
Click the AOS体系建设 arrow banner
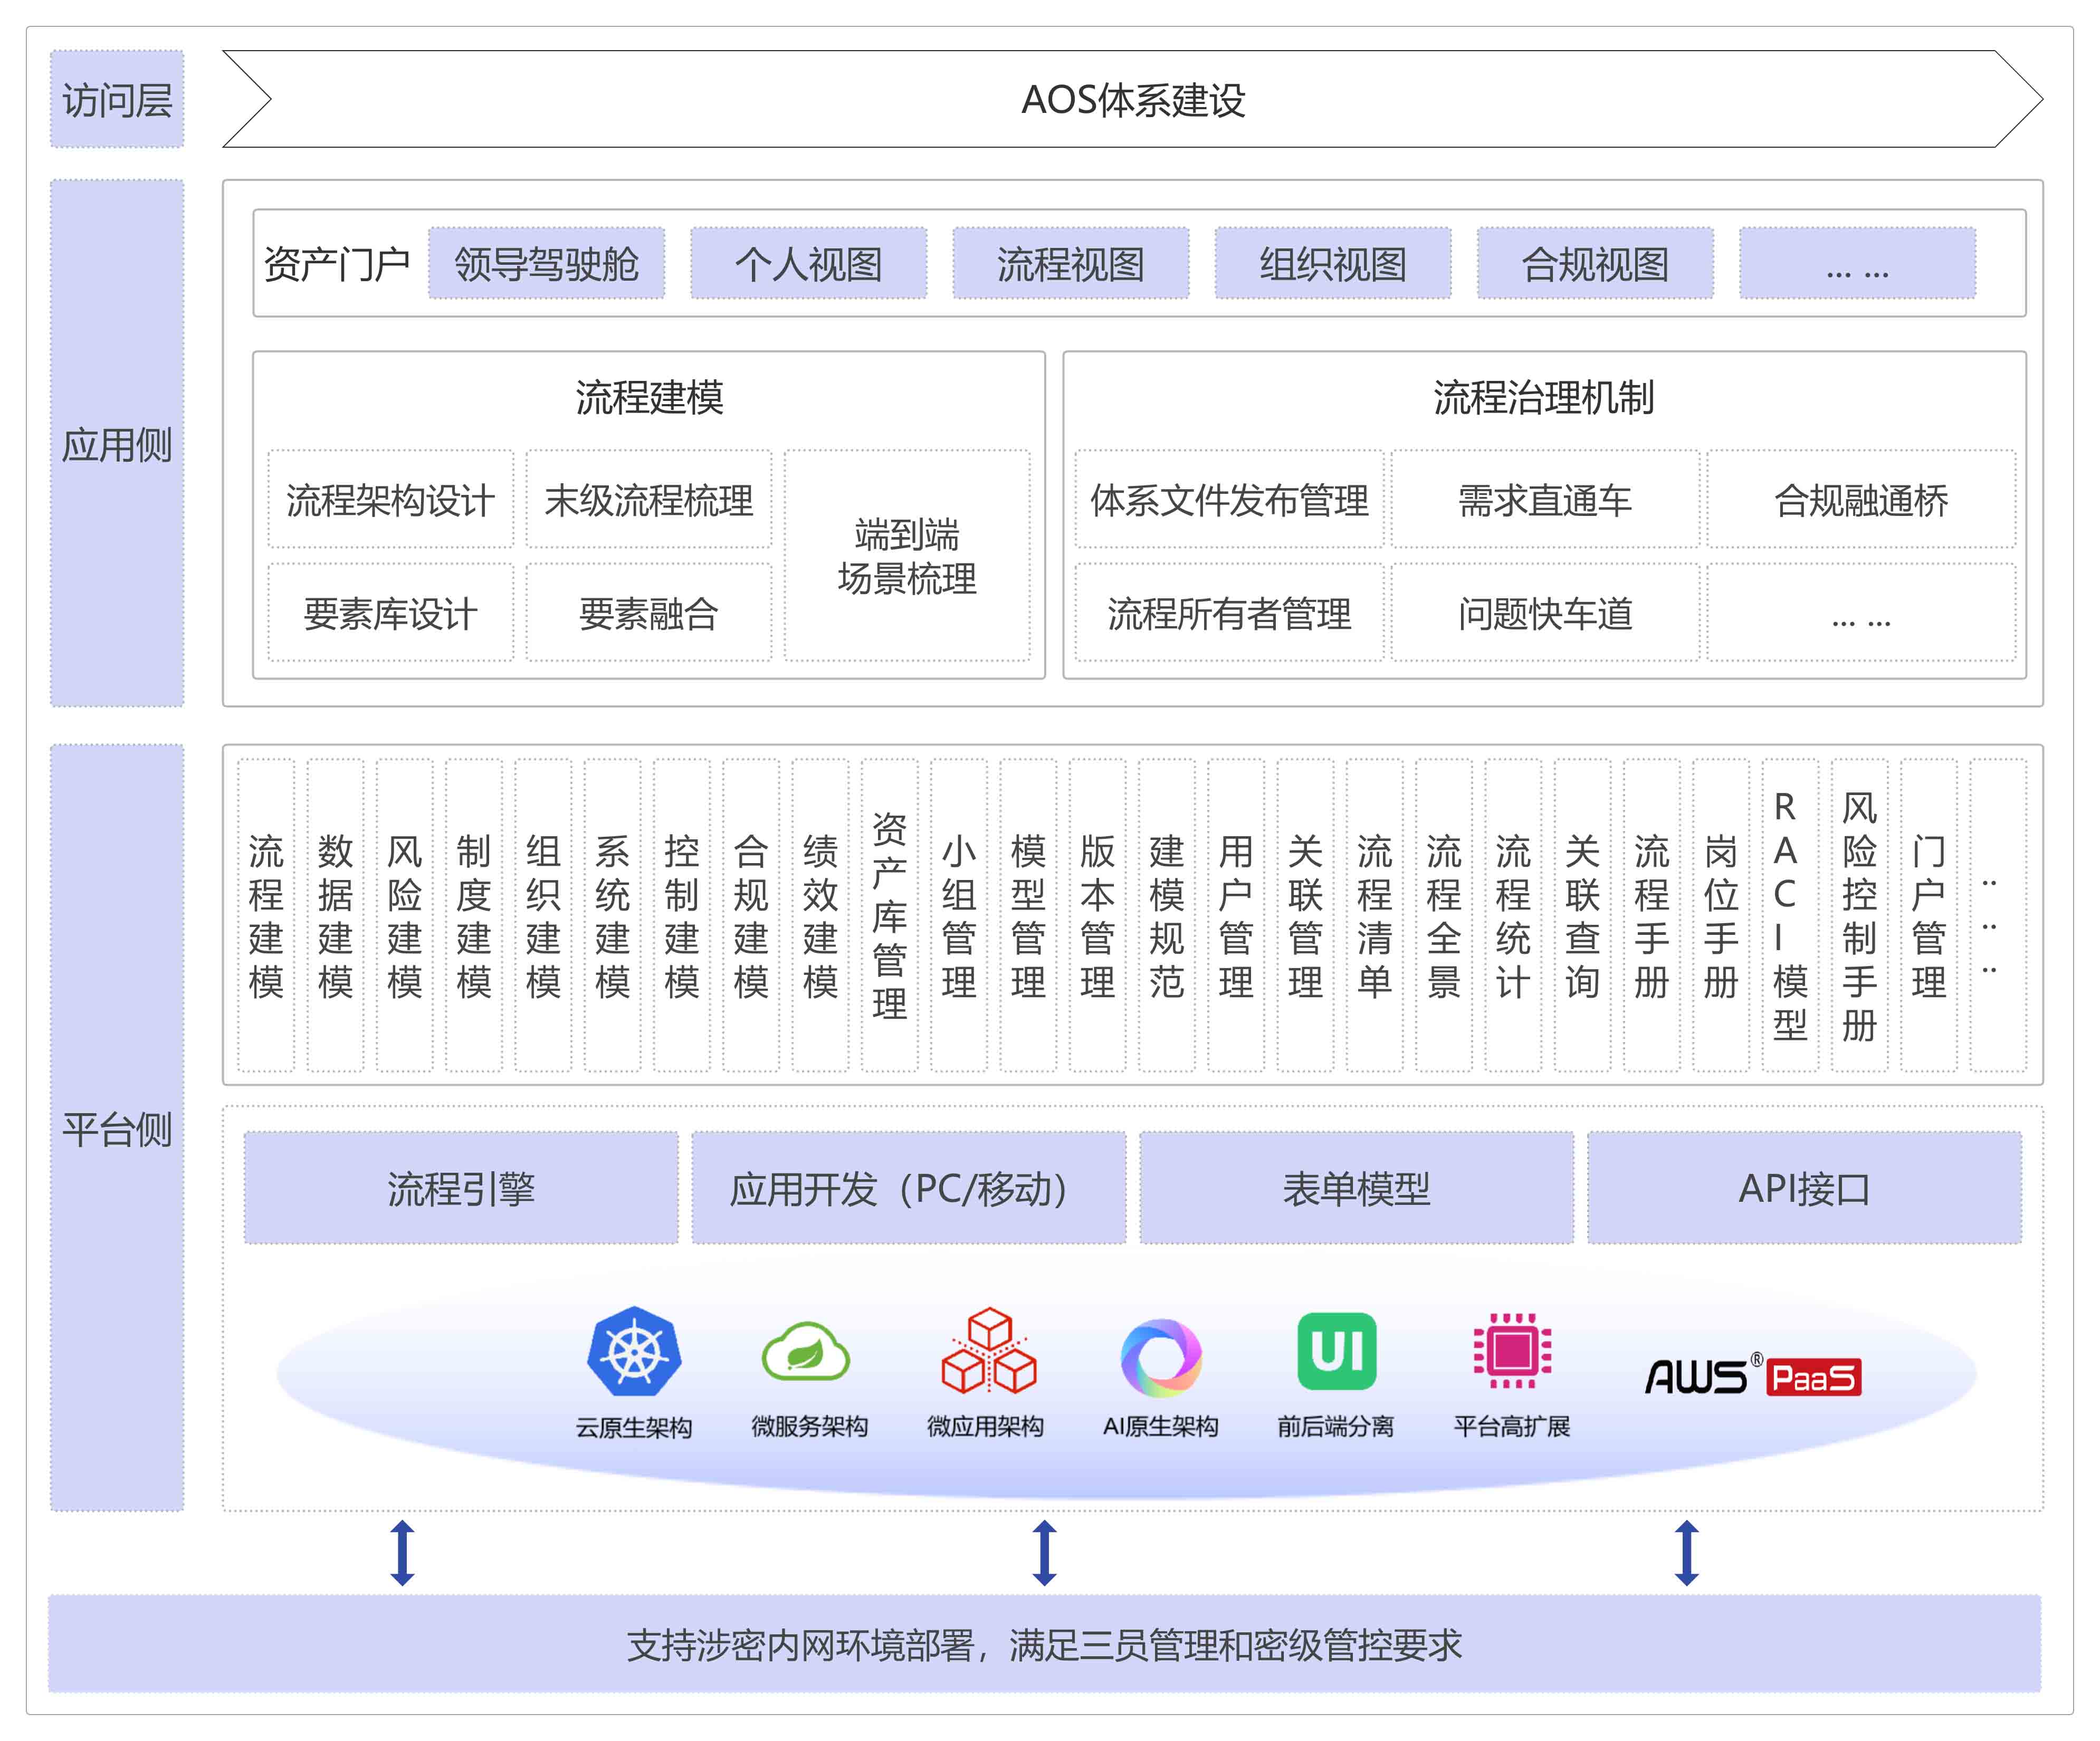point(1132,100)
